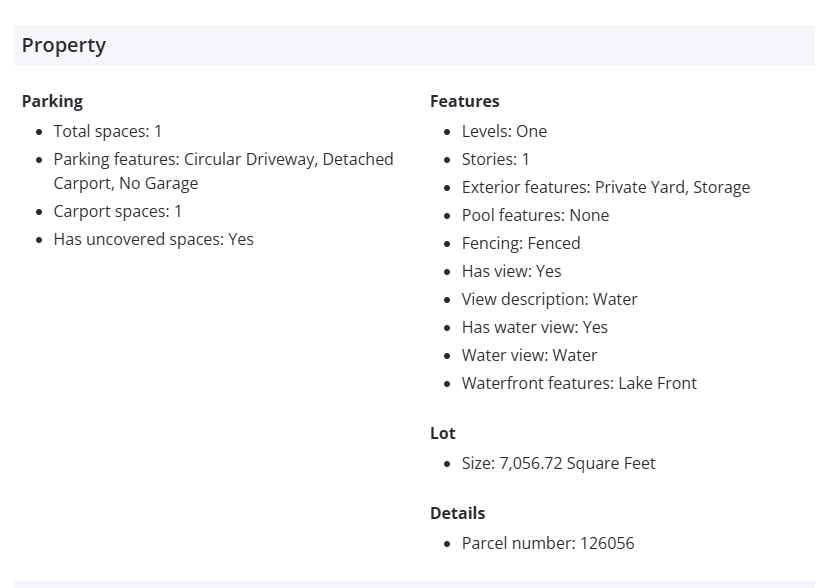Select the Carport spaces: 1 line

(x=118, y=211)
